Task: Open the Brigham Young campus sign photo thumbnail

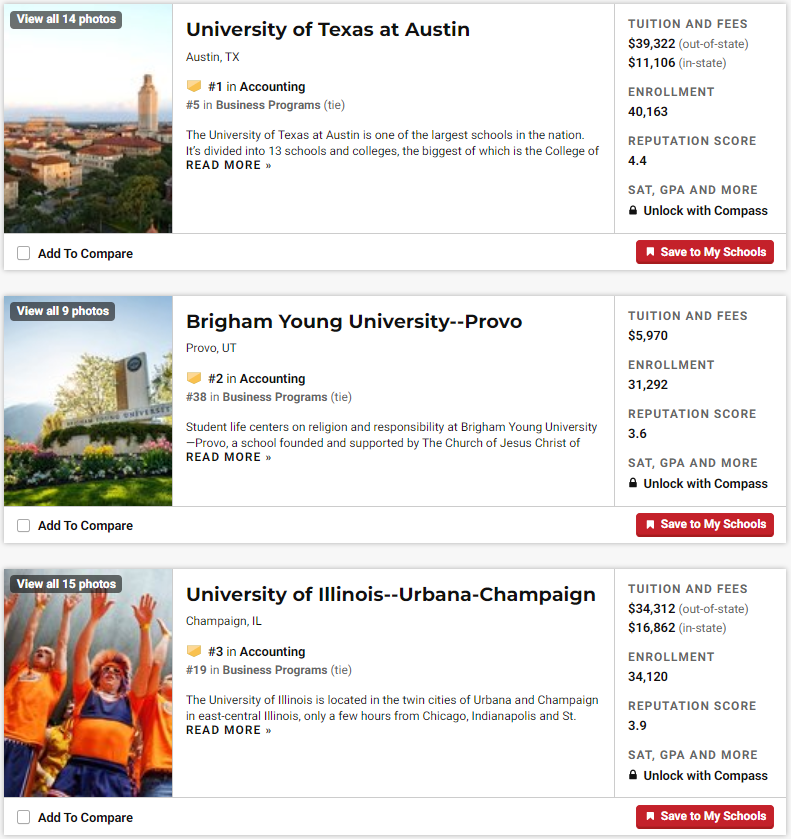Action: [88, 401]
